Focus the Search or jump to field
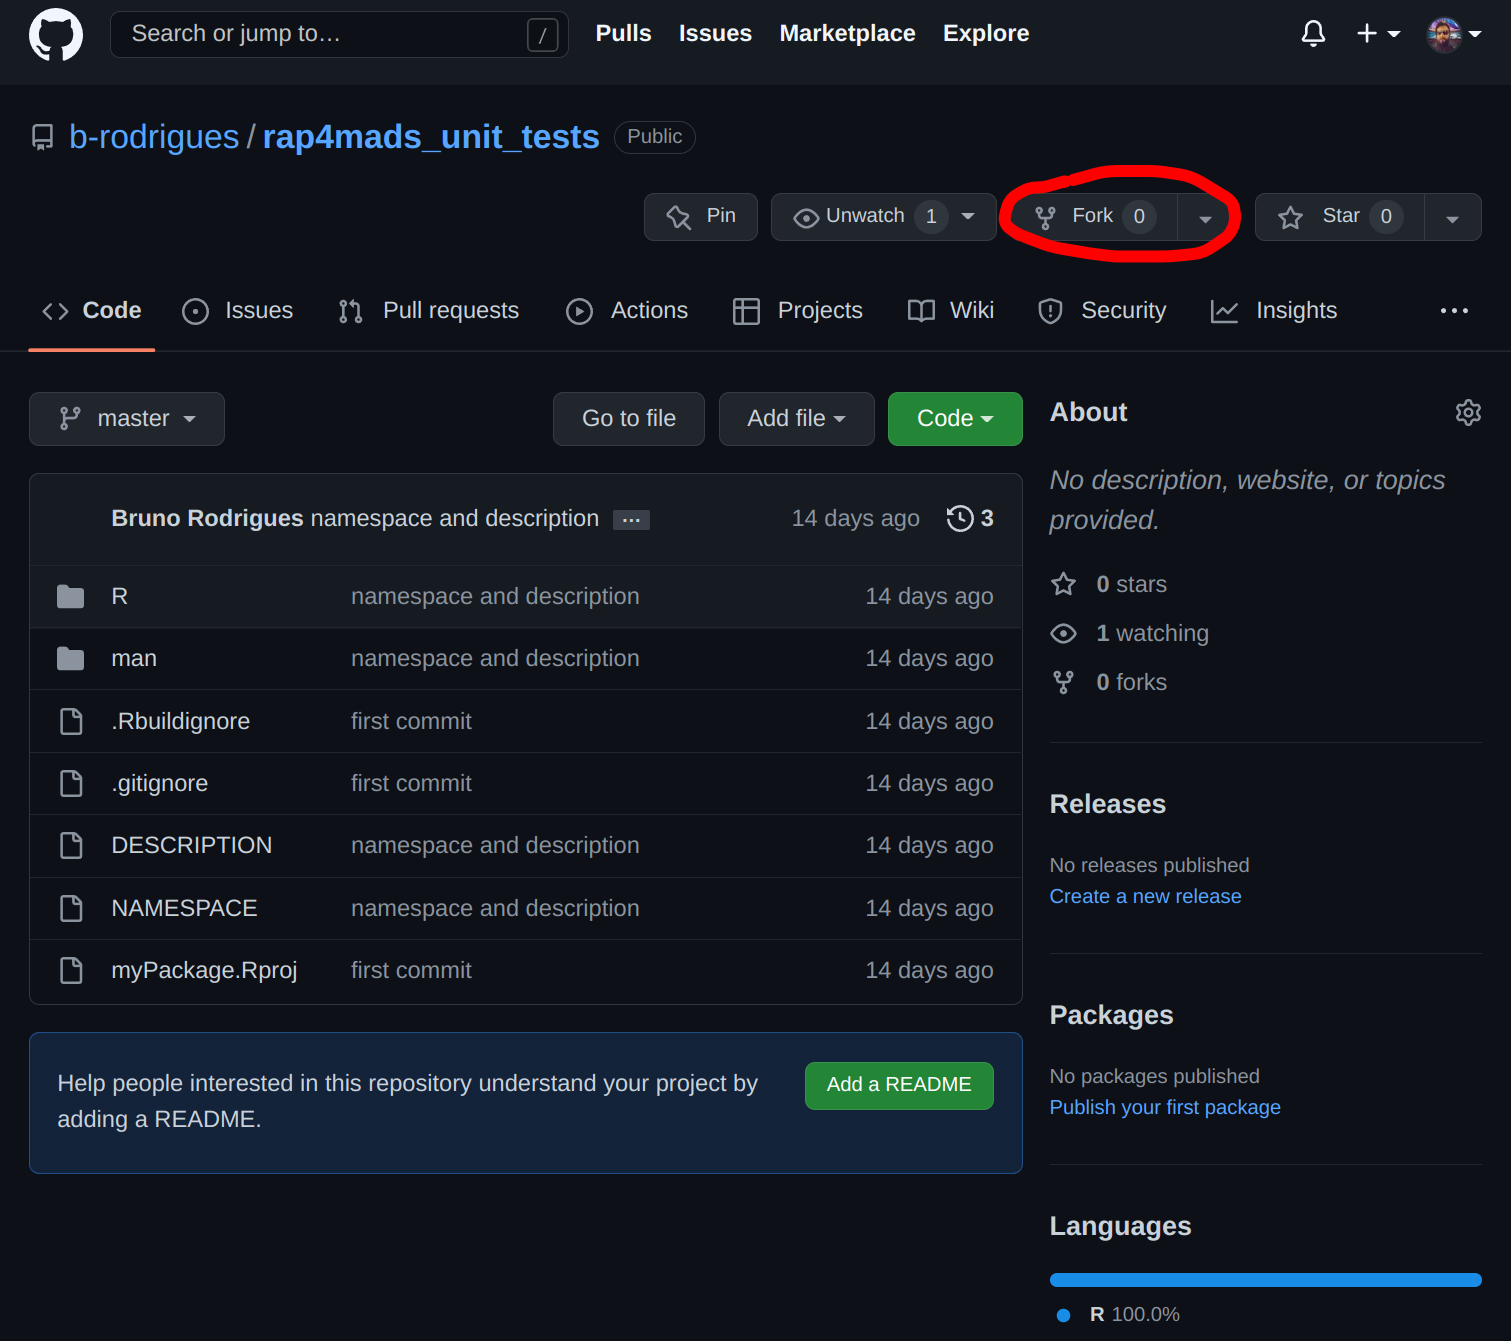The height and width of the screenshot is (1341, 1511). click(x=339, y=34)
